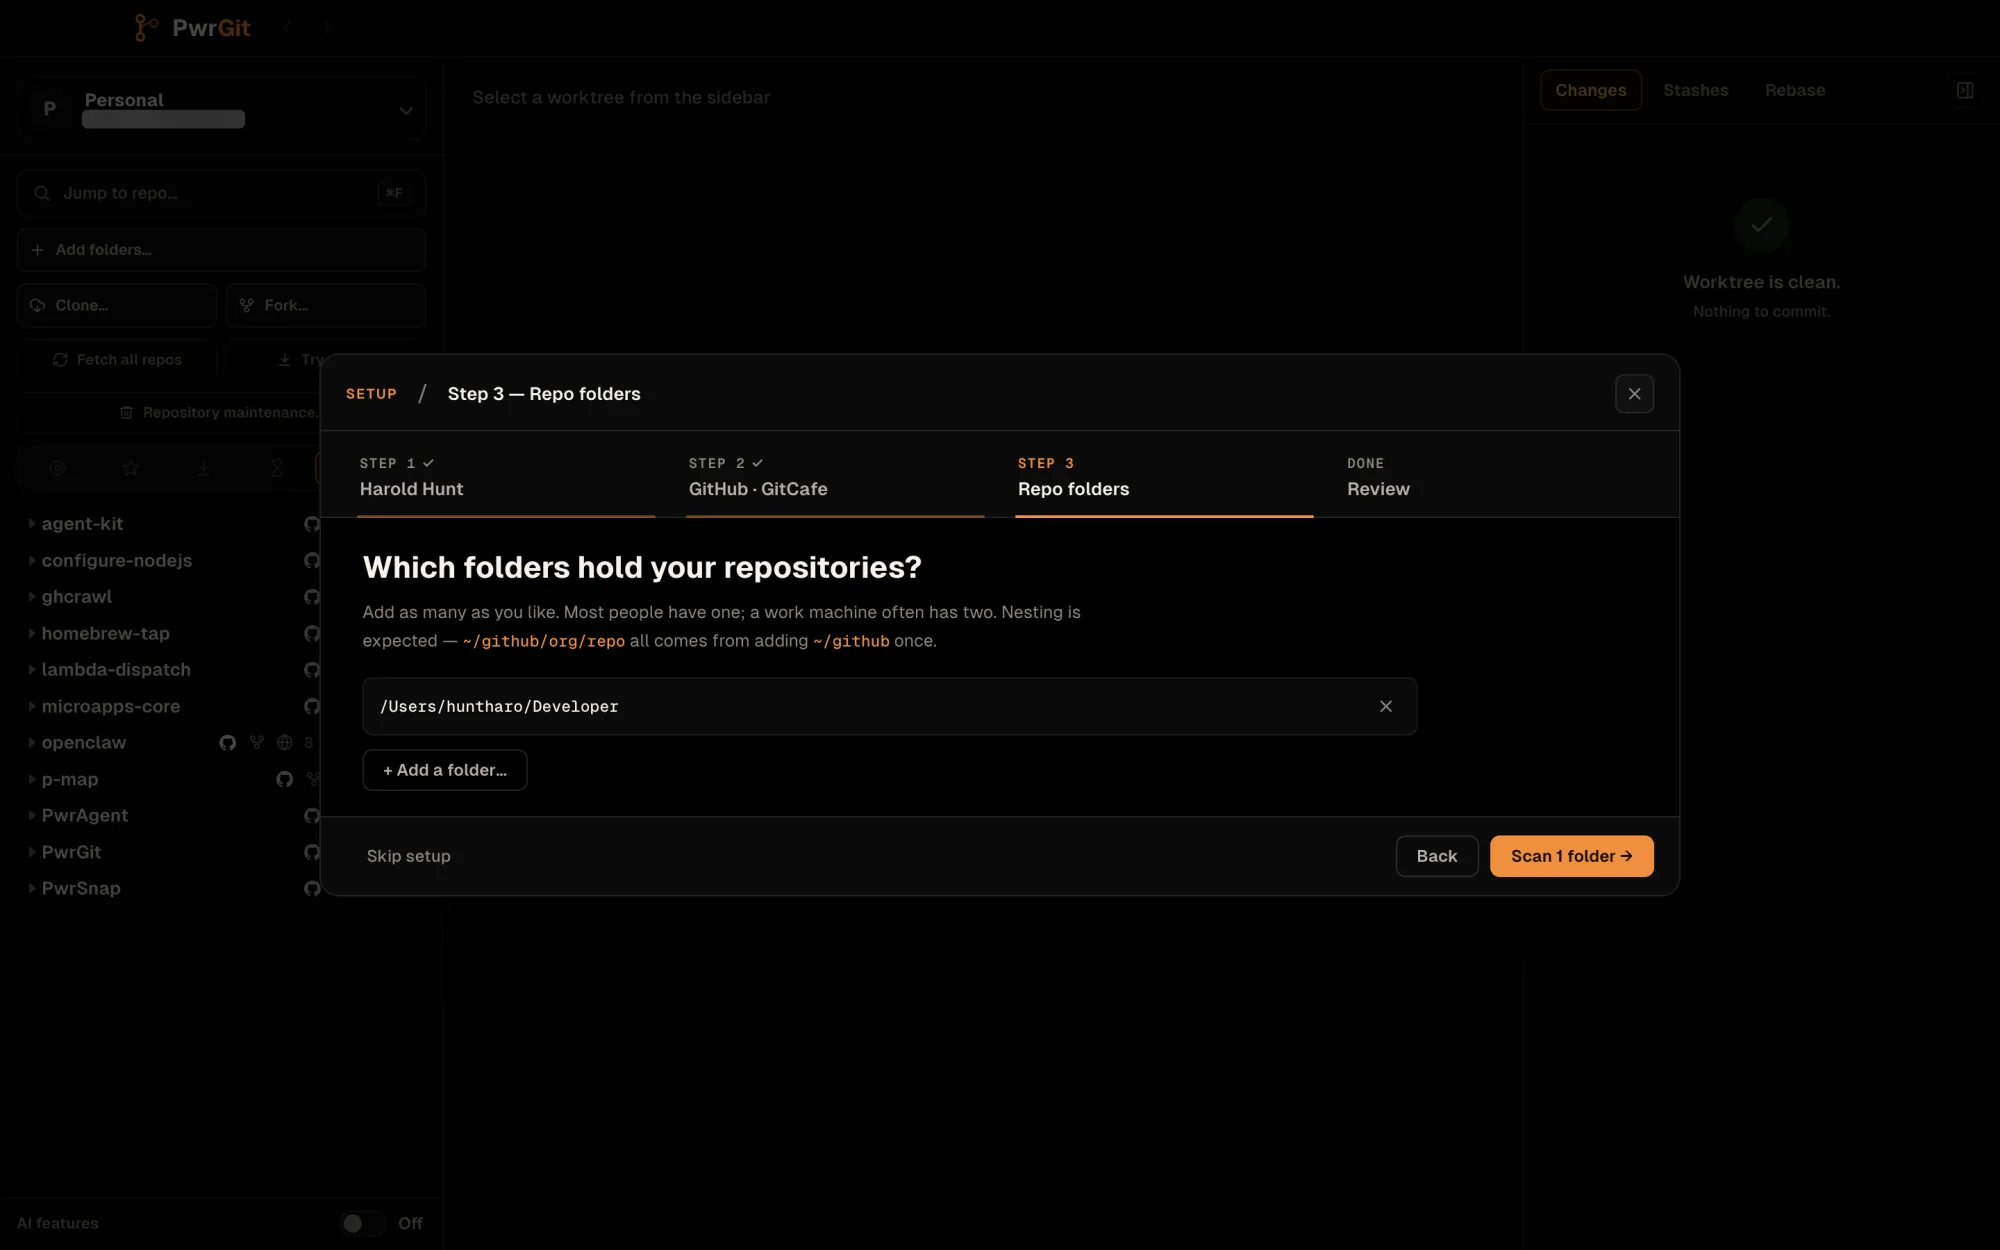Screen dimensions: 2000x1250
Task: Click the Back button
Action: (1436, 856)
